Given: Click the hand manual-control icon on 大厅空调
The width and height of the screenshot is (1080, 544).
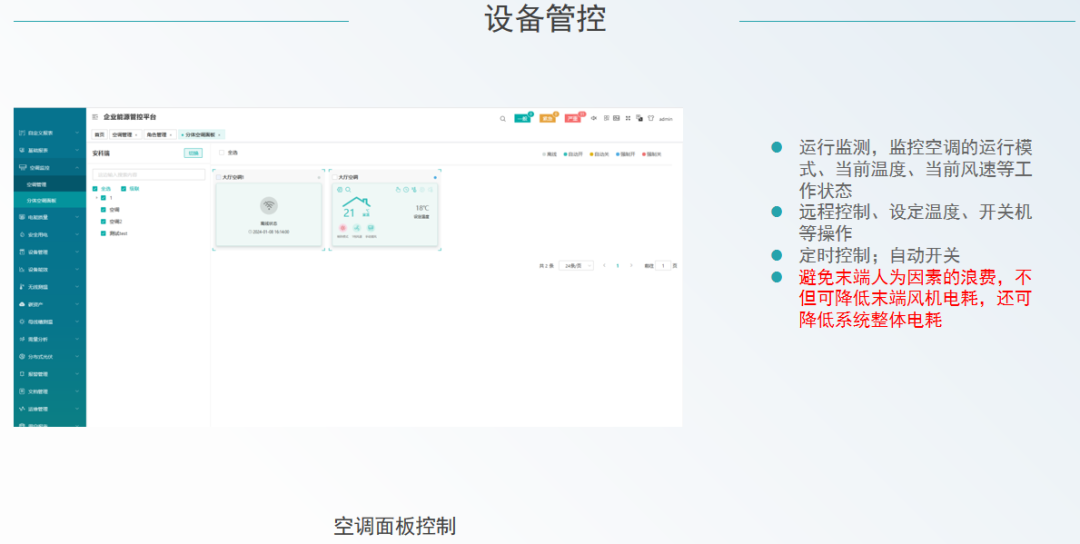Looking at the screenshot, I should point(398,189).
